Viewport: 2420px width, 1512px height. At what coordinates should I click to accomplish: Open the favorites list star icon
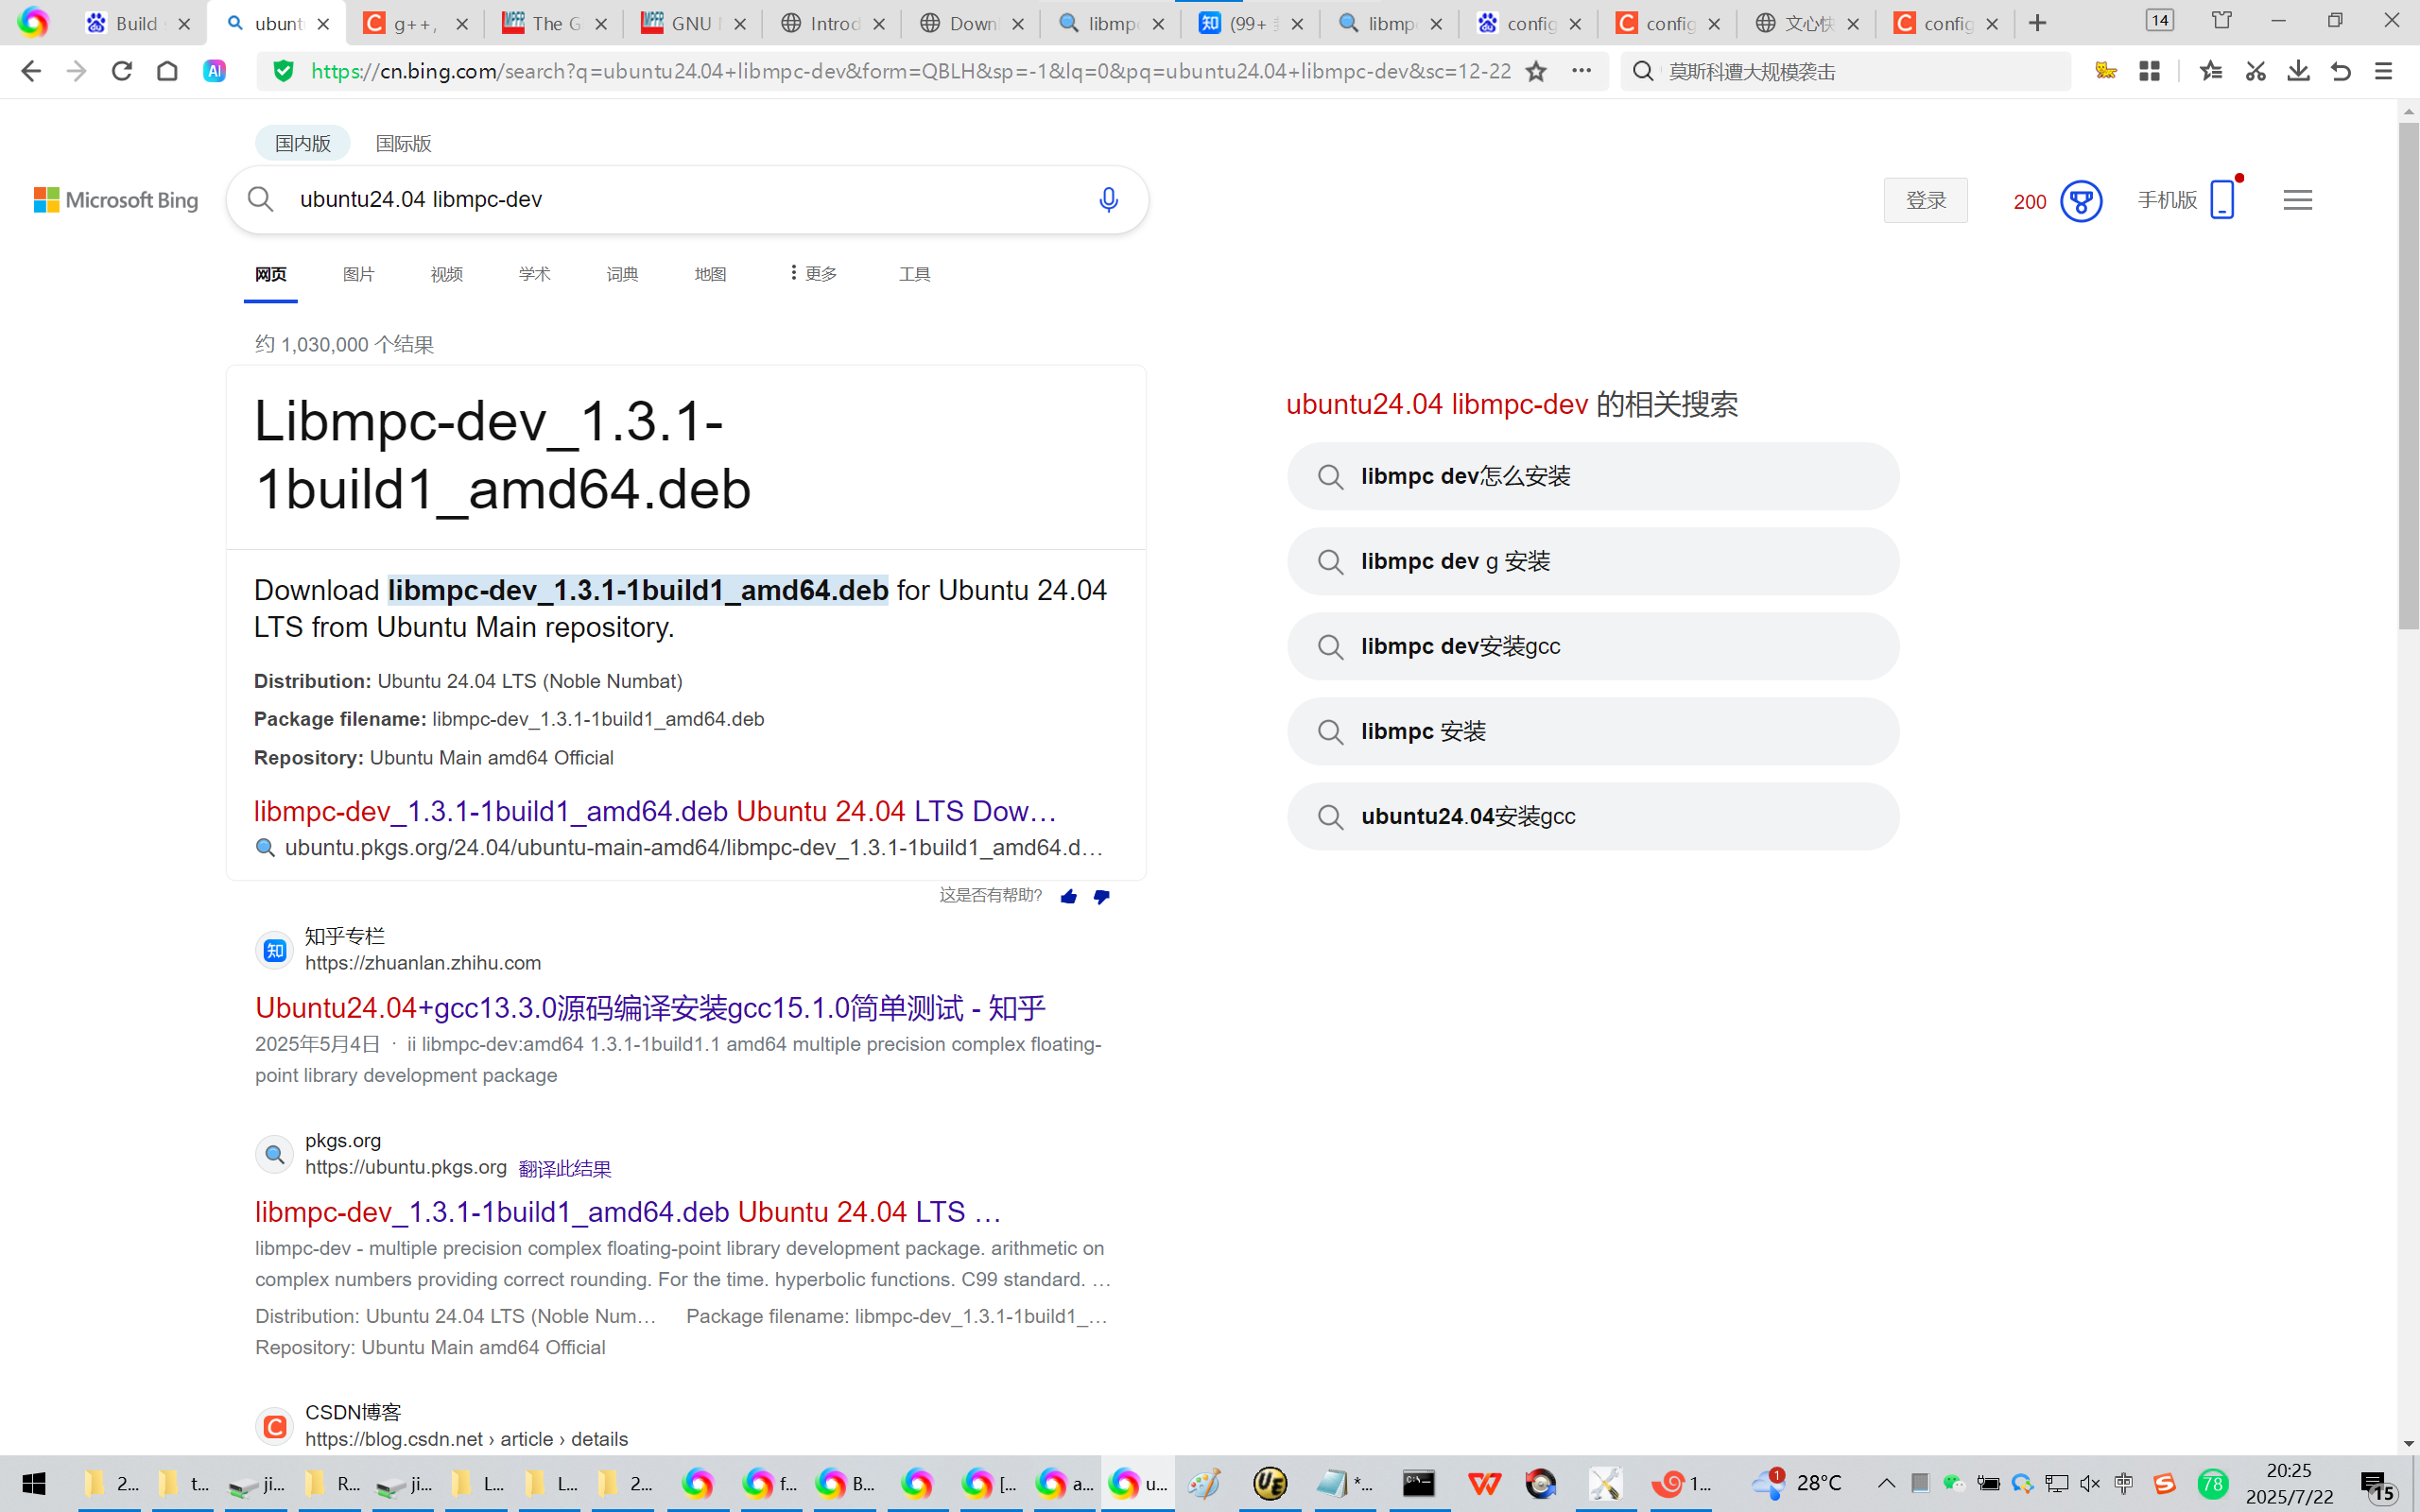click(x=2211, y=71)
